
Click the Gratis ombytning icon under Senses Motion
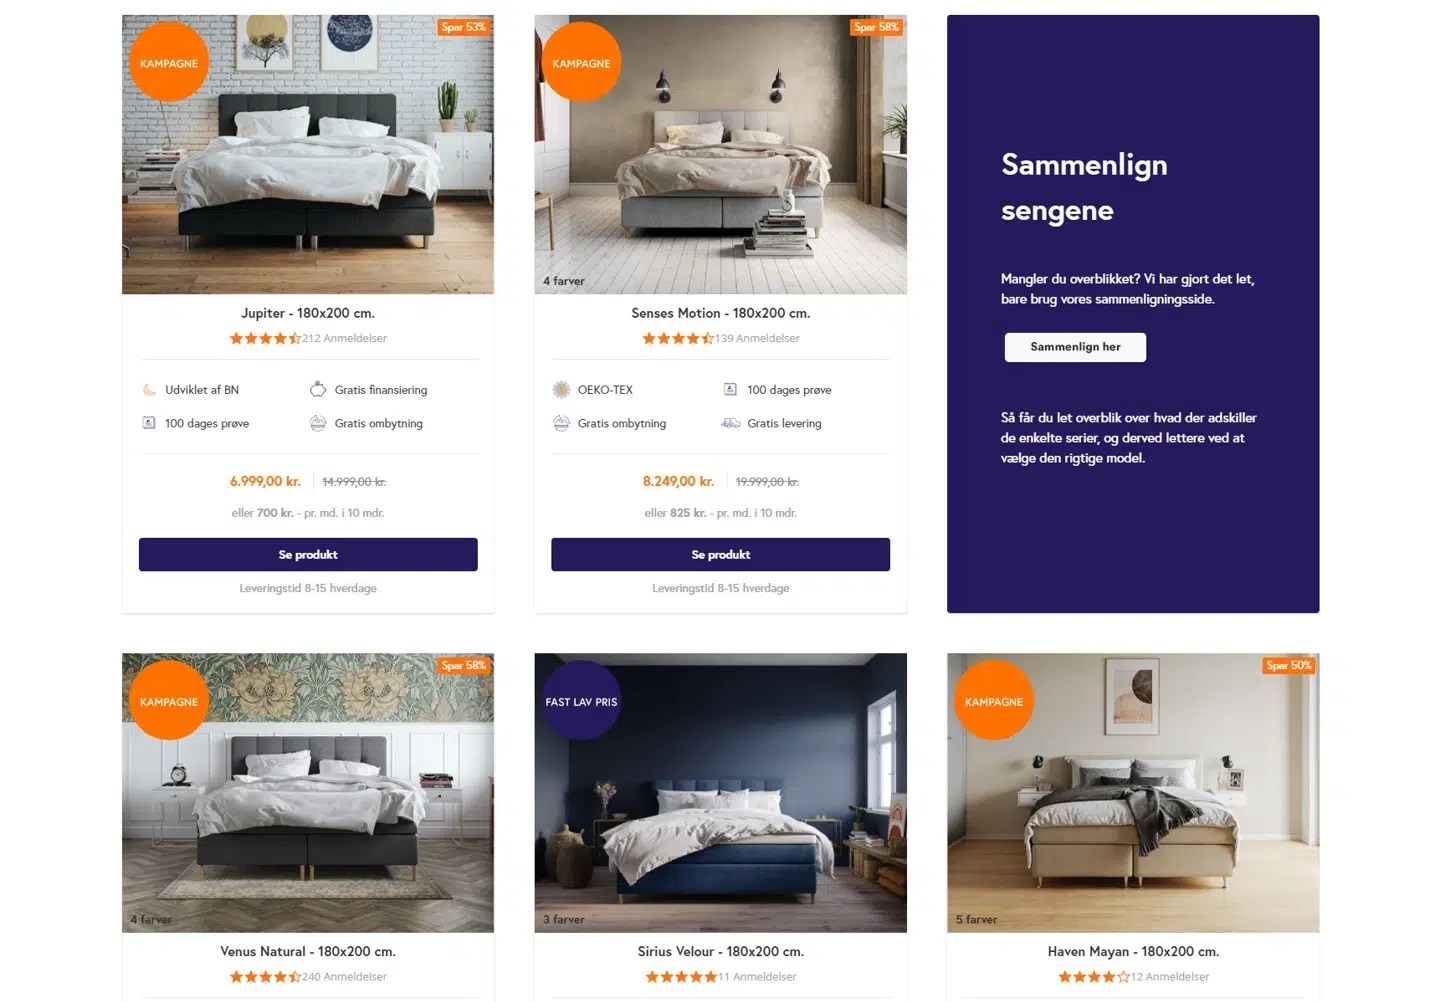point(561,423)
